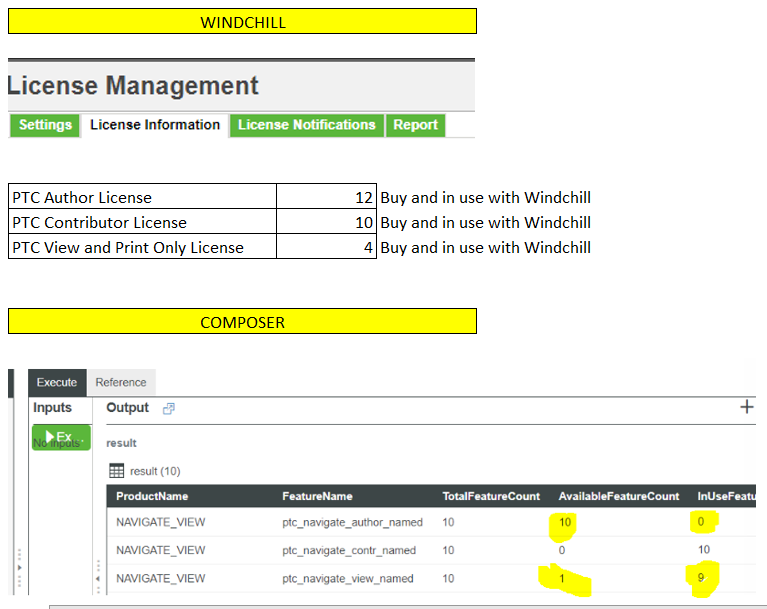Click the result table grid icon

(116, 471)
